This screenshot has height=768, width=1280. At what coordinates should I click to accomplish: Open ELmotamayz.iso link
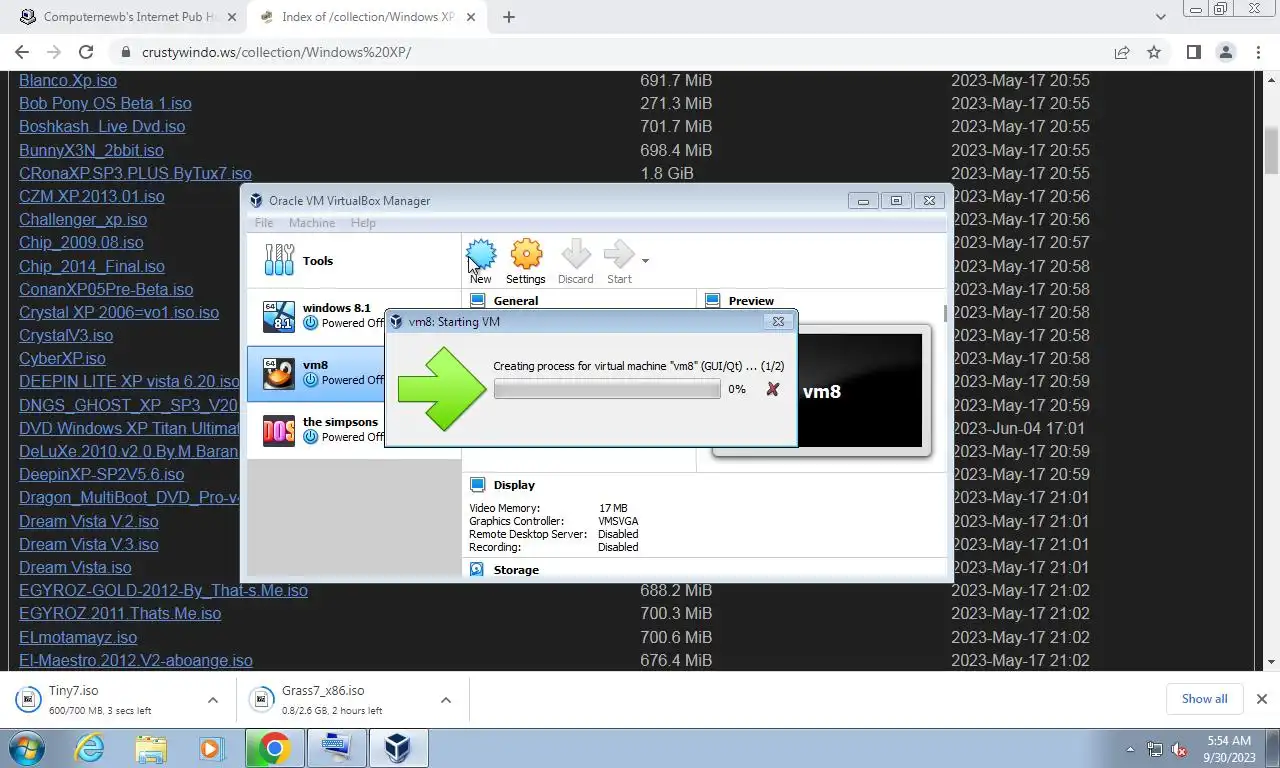(x=78, y=637)
